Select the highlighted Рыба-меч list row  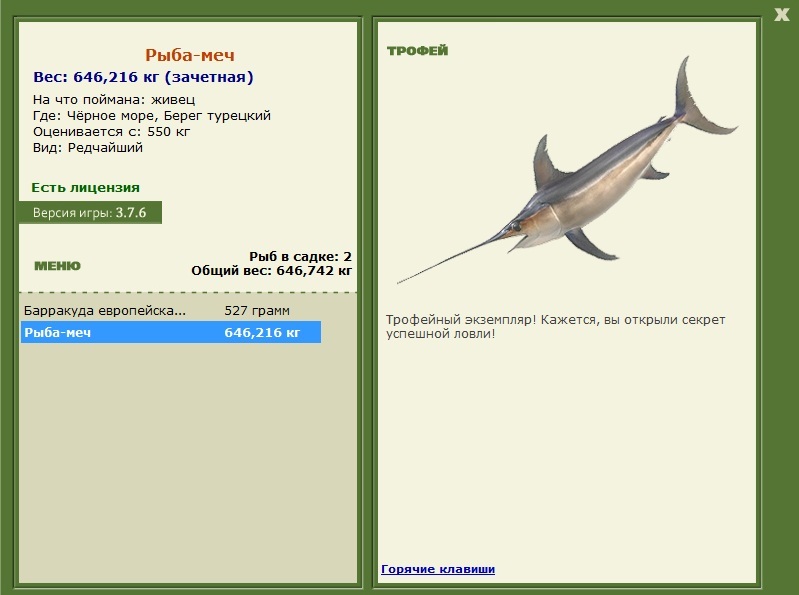[x=171, y=332]
